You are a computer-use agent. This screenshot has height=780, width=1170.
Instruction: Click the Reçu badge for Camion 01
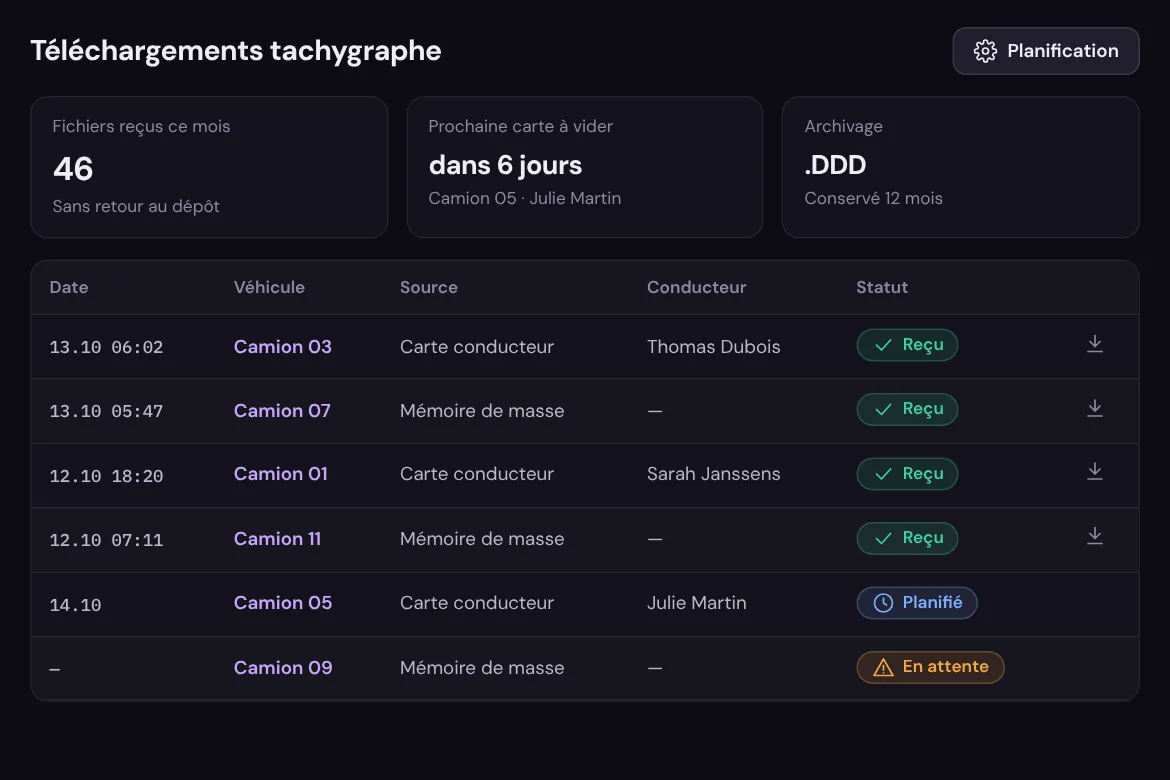(907, 474)
